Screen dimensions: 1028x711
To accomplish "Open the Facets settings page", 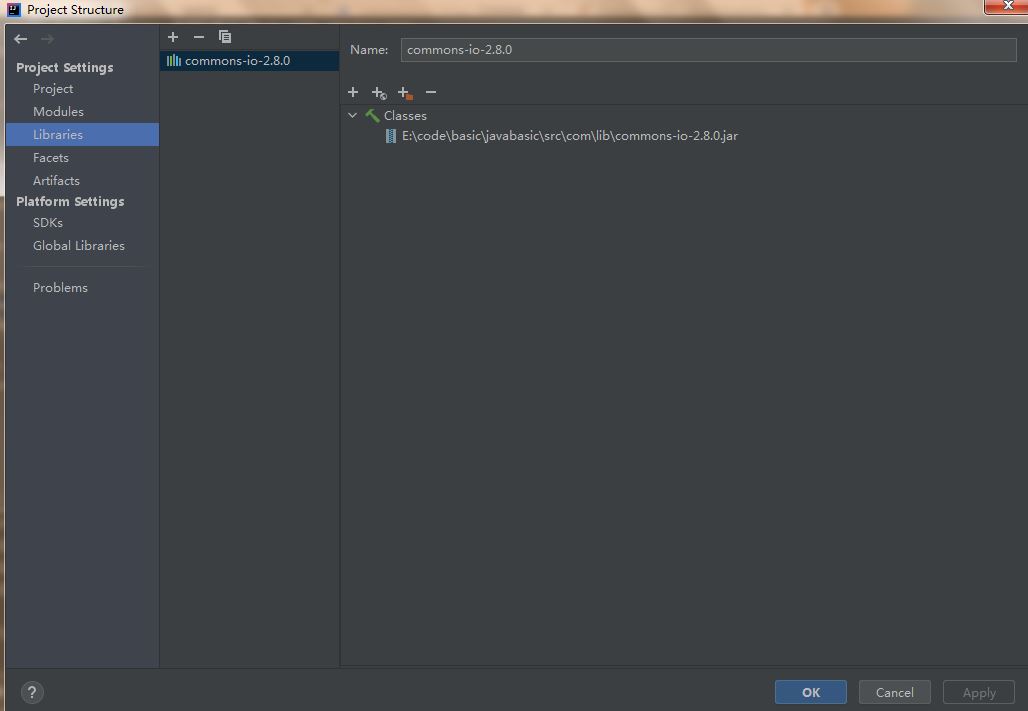I will (50, 157).
